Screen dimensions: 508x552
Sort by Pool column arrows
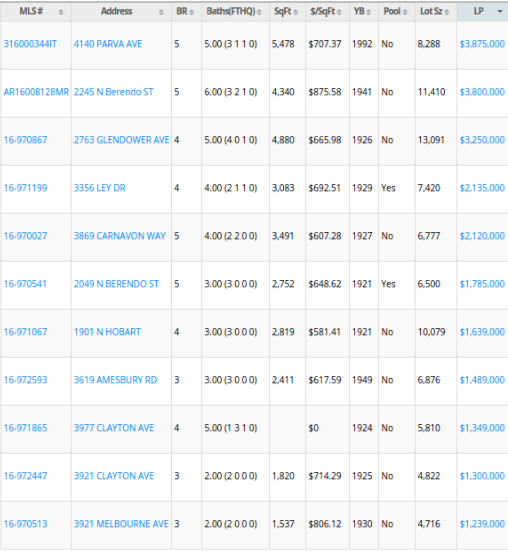[x=405, y=12]
